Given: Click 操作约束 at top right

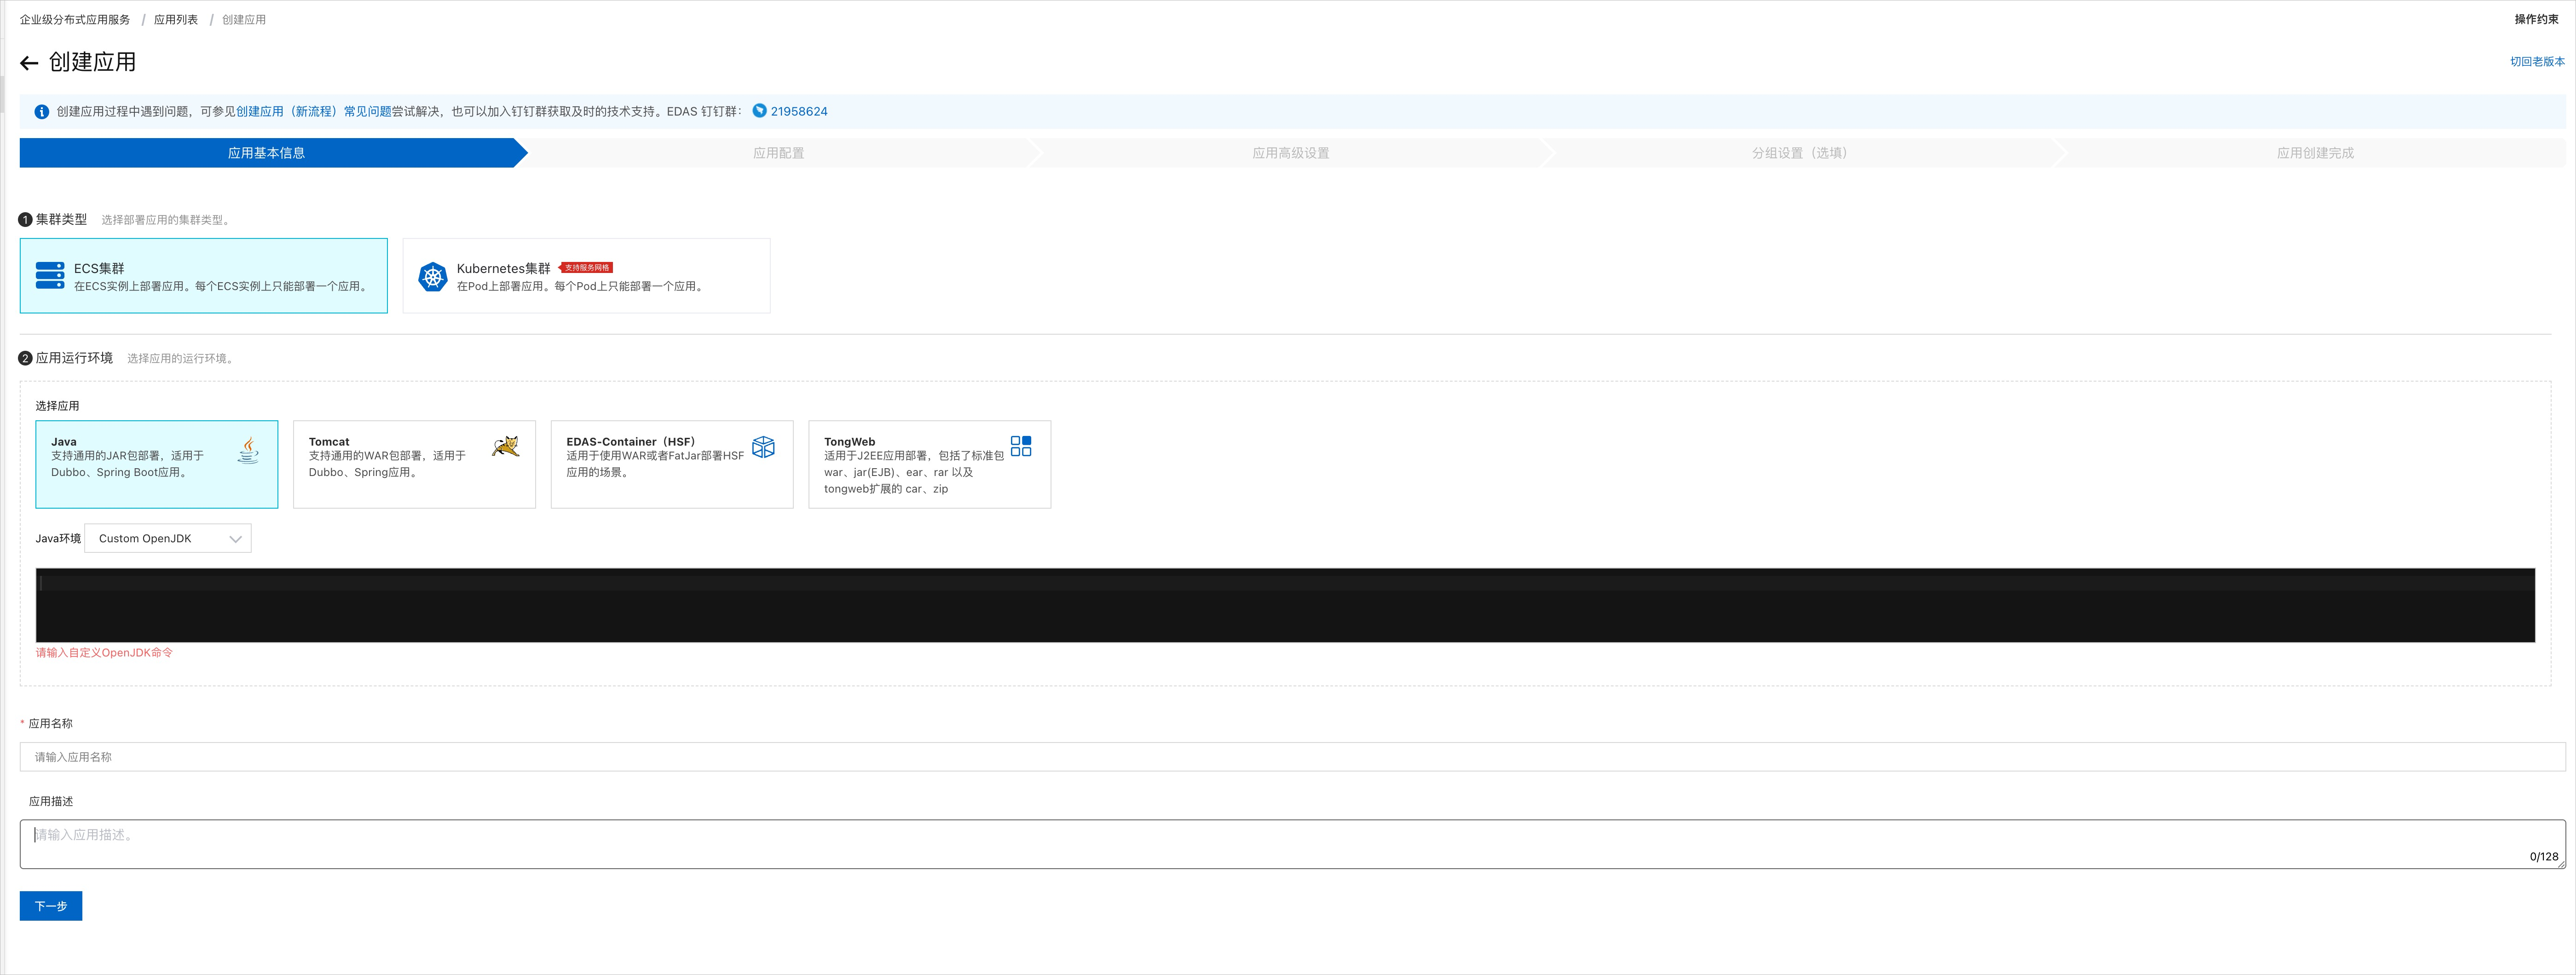Looking at the screenshot, I should click(x=2536, y=19).
